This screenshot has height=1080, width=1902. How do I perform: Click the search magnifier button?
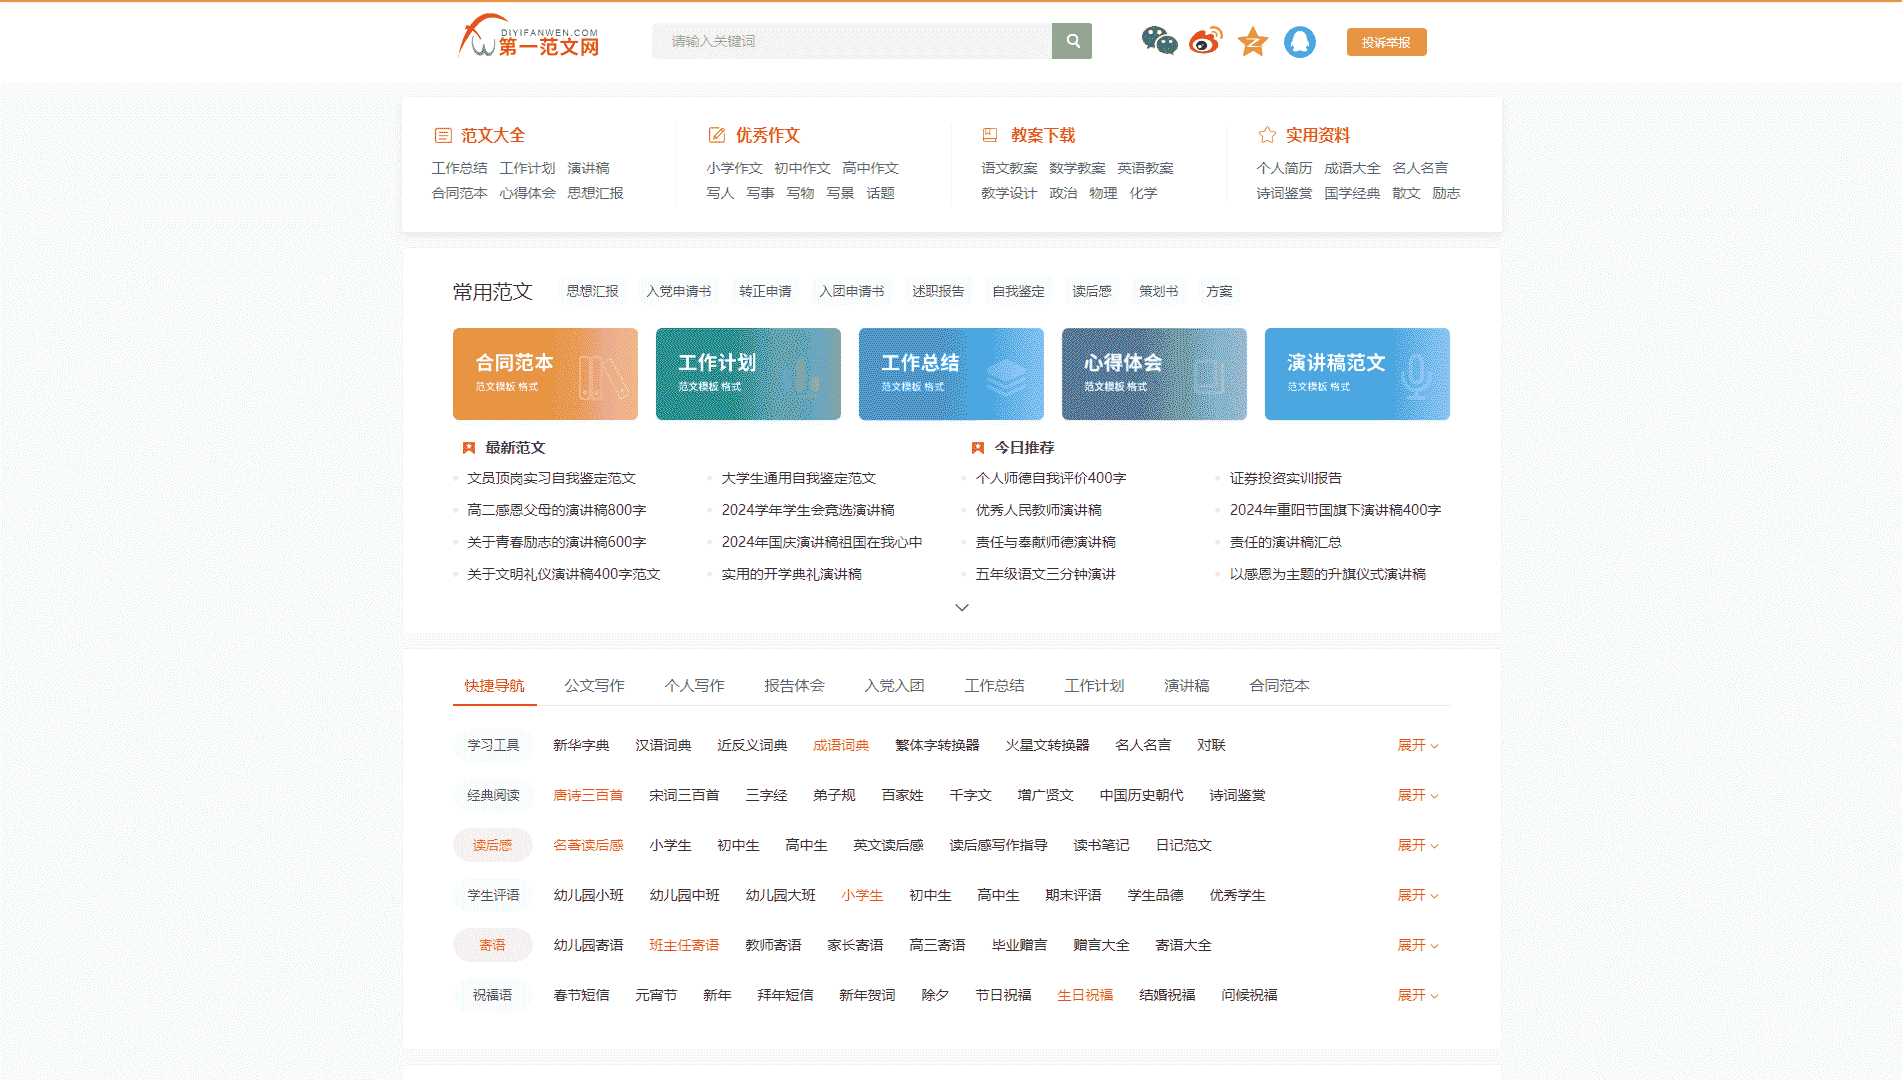1072,41
